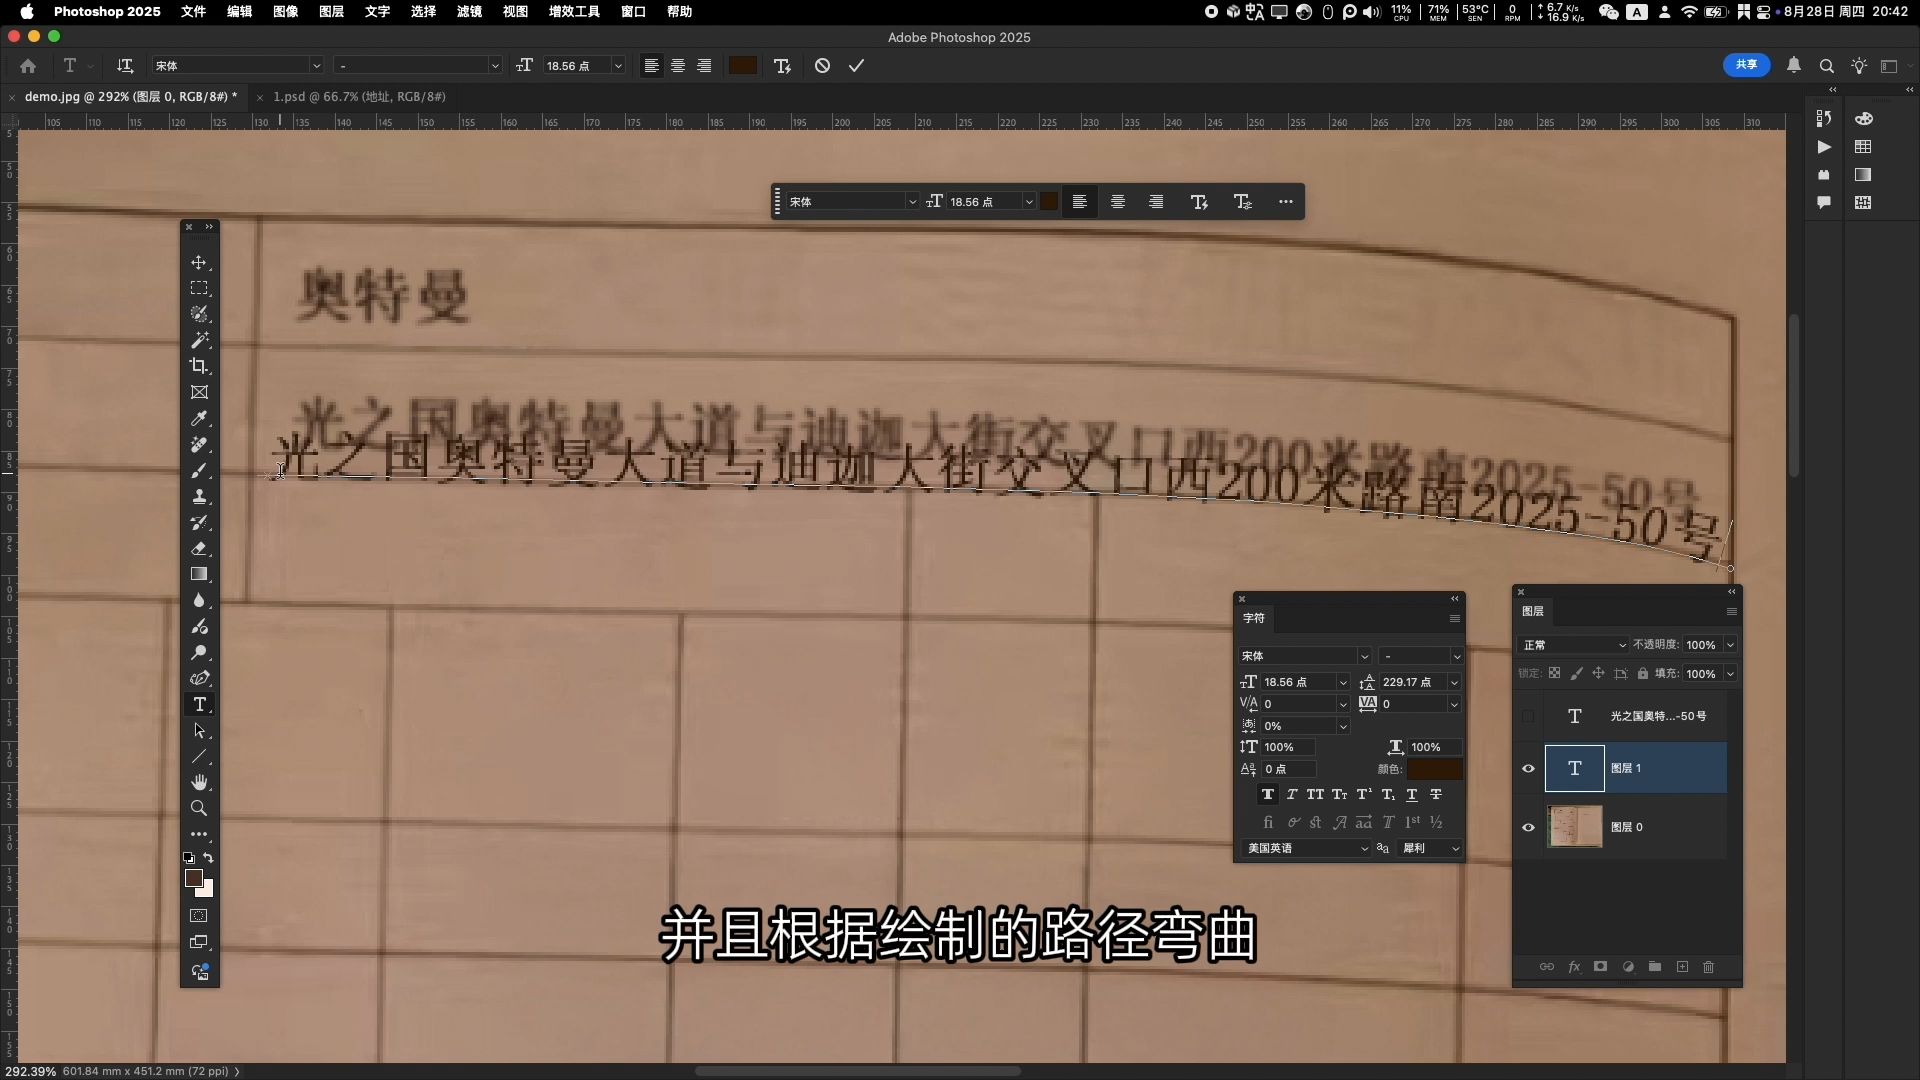
Task: Select the Clone Stamp tool
Action: [x=199, y=496]
